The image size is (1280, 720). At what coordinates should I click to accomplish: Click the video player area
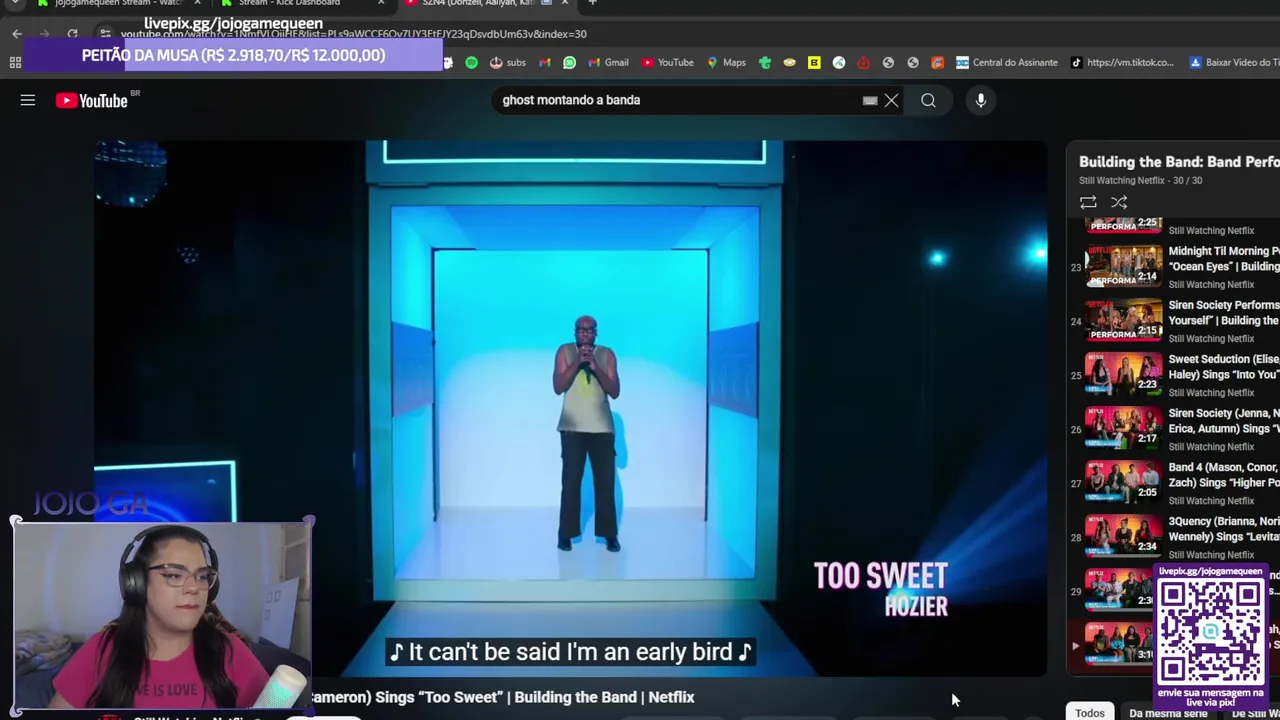pyautogui.click(x=571, y=408)
